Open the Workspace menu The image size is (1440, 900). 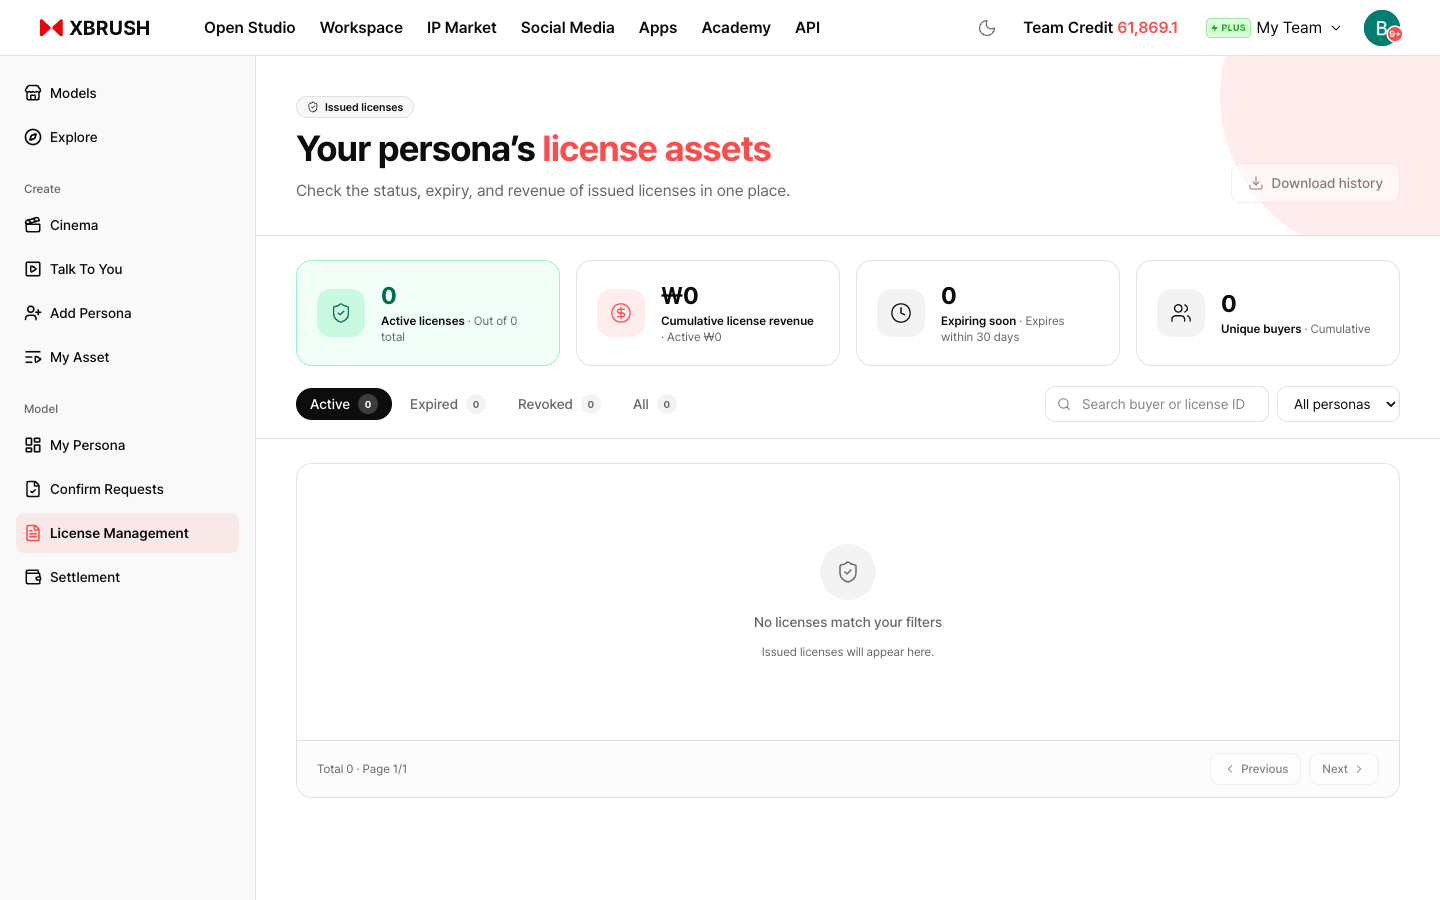click(361, 28)
